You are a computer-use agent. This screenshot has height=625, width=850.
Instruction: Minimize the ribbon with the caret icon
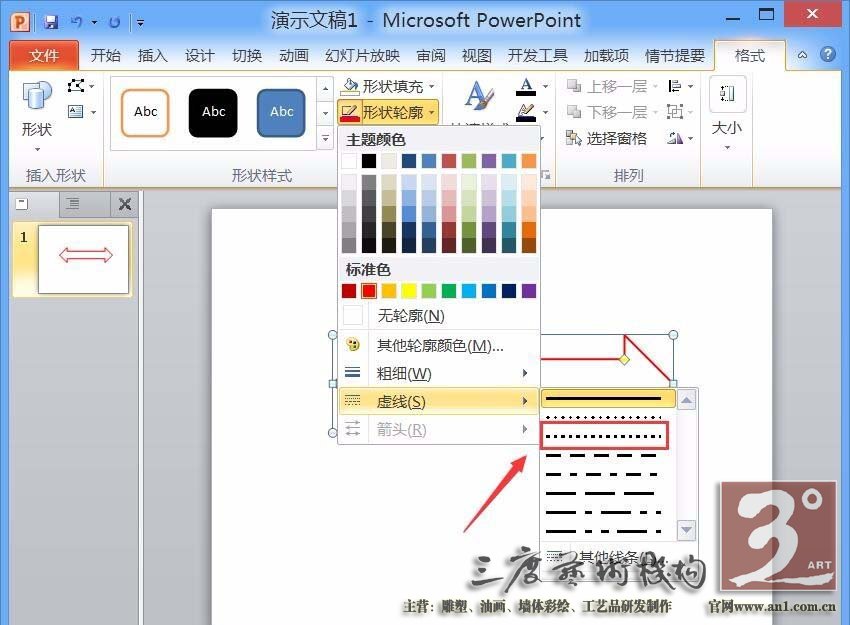pyautogui.click(x=802, y=55)
